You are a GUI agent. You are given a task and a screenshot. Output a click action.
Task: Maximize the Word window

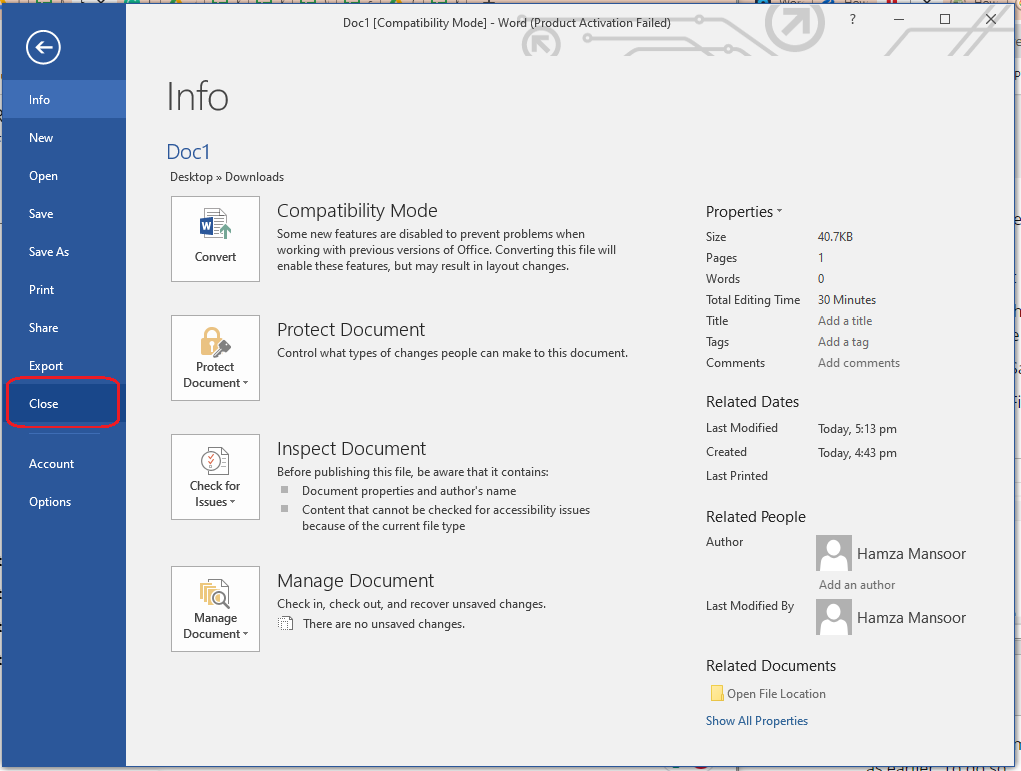point(945,20)
